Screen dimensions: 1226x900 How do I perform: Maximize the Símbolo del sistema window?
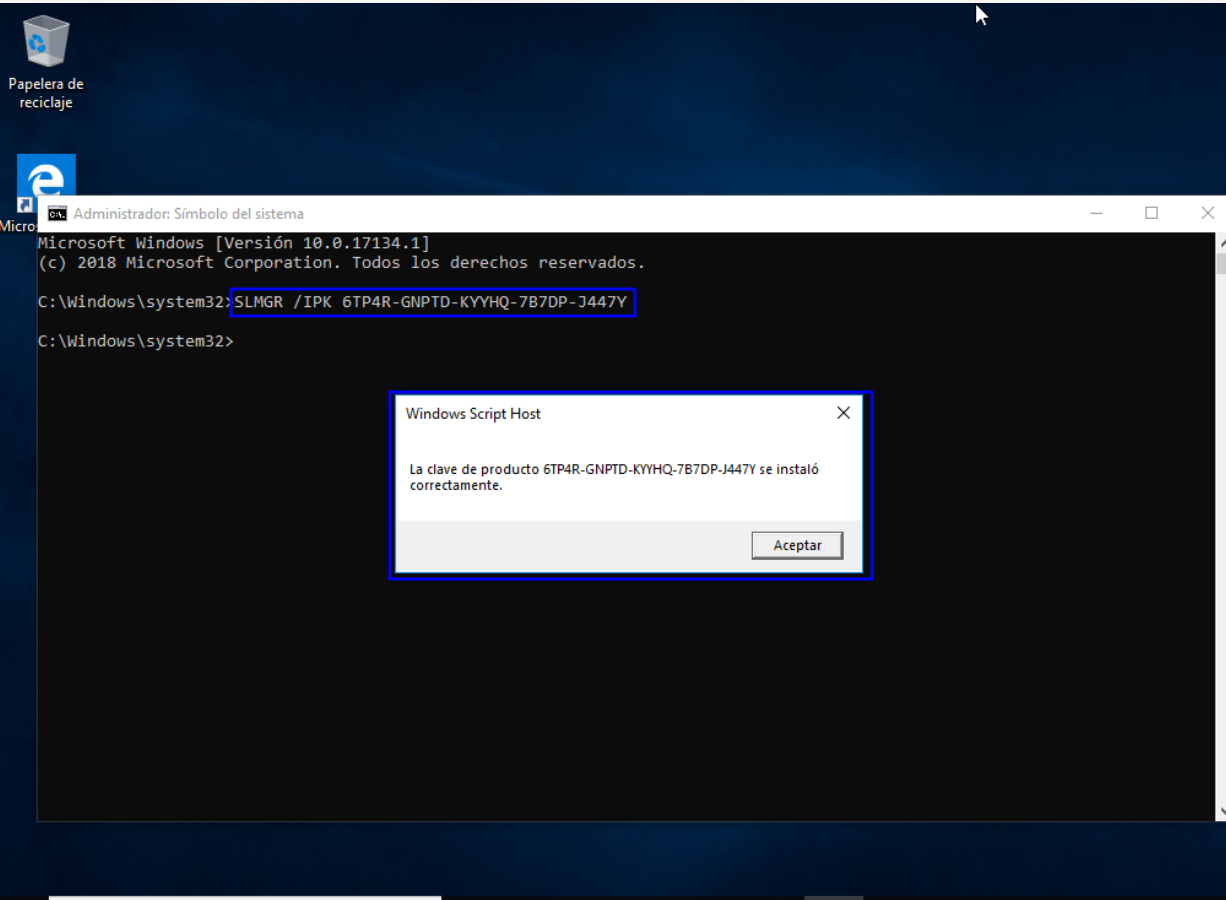pyautogui.click(x=1151, y=213)
